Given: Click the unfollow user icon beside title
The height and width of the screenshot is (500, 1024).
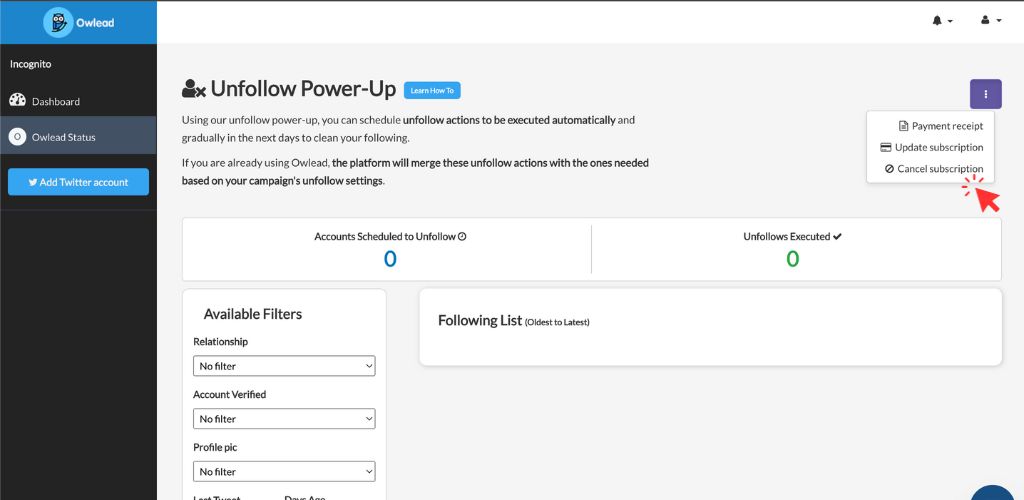Looking at the screenshot, I should coord(194,89).
